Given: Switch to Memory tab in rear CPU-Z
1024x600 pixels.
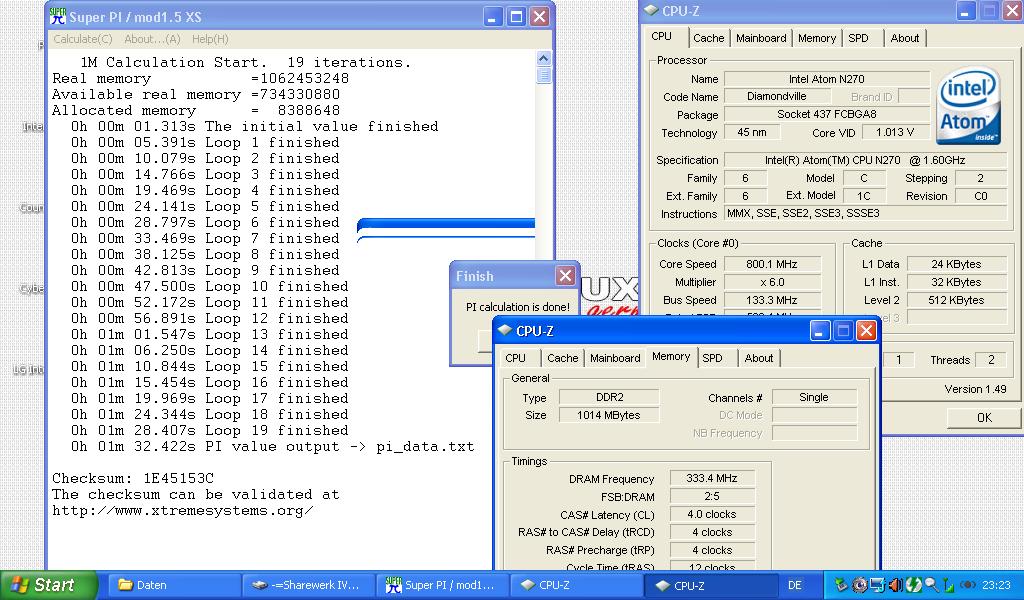Looking at the screenshot, I should pyautogui.click(x=816, y=38).
